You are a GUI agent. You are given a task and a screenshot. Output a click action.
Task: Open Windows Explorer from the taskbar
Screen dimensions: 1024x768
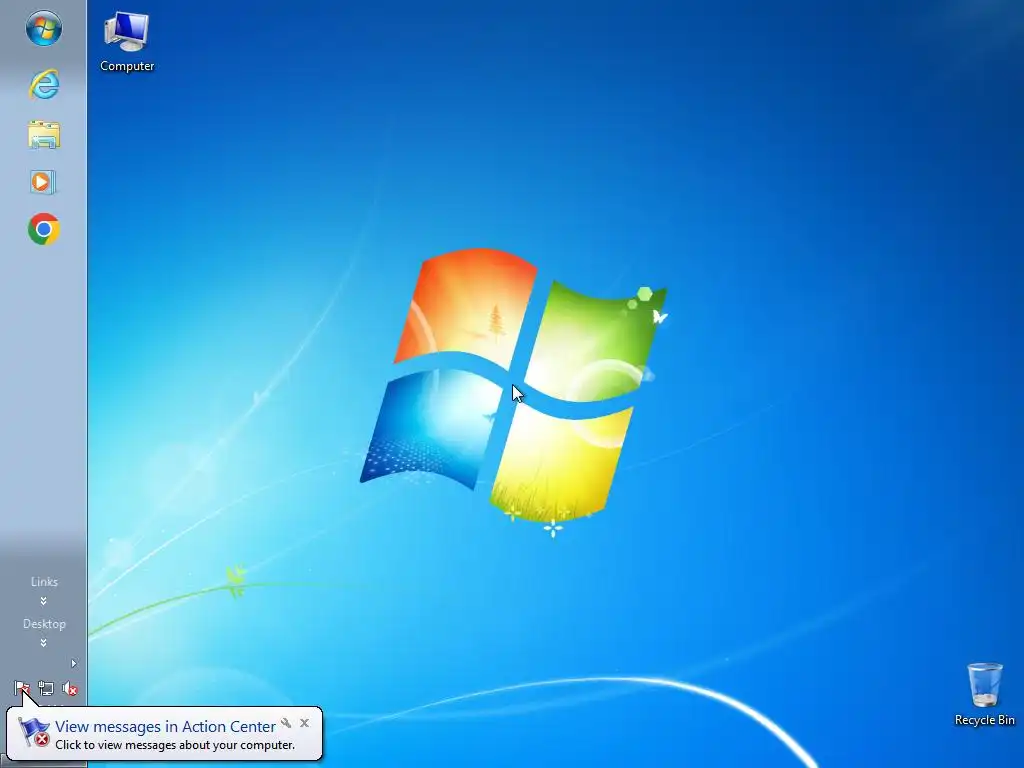click(44, 135)
